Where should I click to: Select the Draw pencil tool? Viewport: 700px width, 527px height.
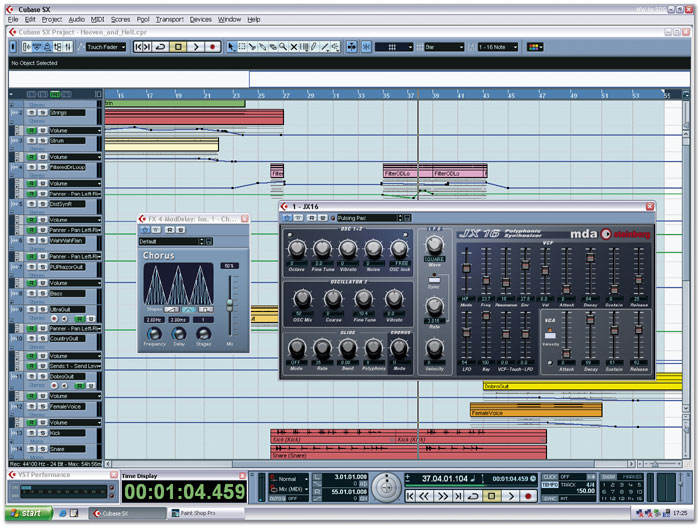[314, 47]
